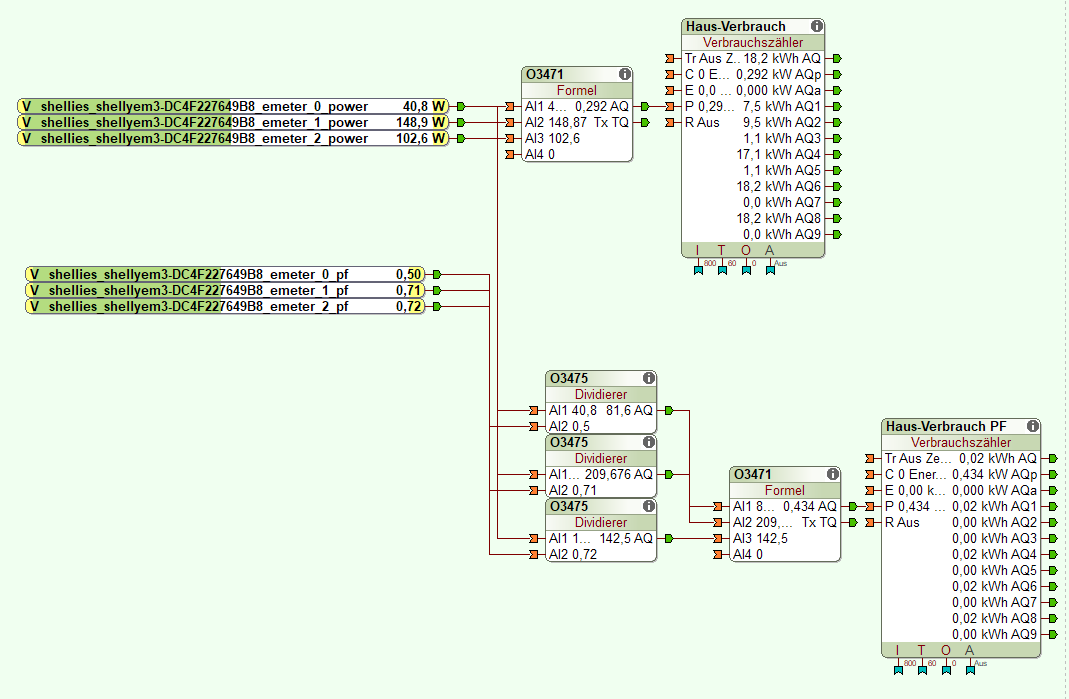This screenshot has width=1069, height=699.
Task: Click 0,000 kW AQa row in Haus-Verbrauch
Action: pos(778,90)
